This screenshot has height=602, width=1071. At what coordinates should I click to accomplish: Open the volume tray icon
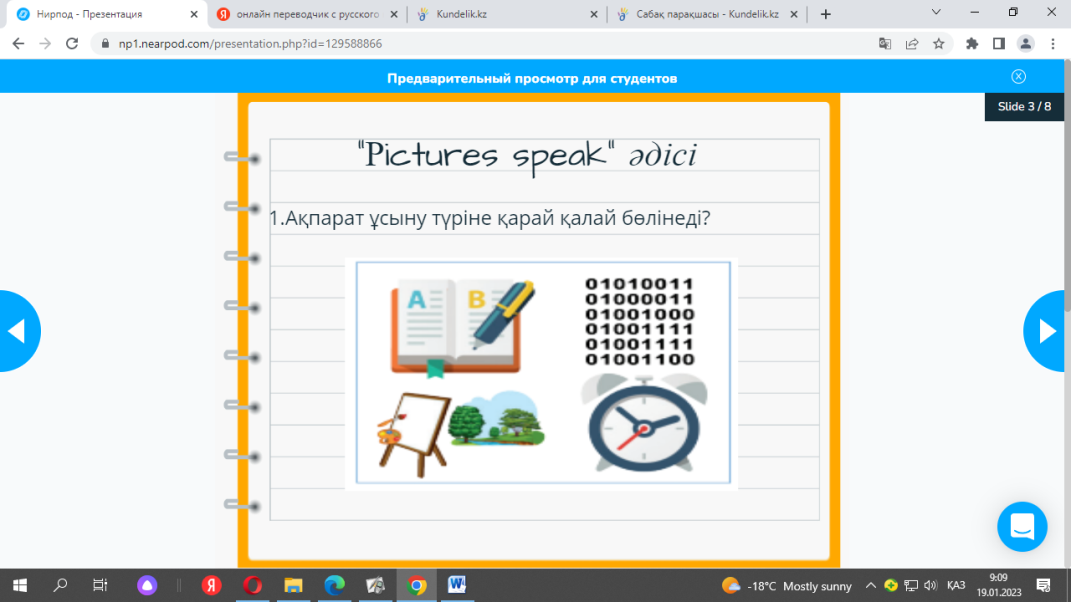[x=930, y=586]
